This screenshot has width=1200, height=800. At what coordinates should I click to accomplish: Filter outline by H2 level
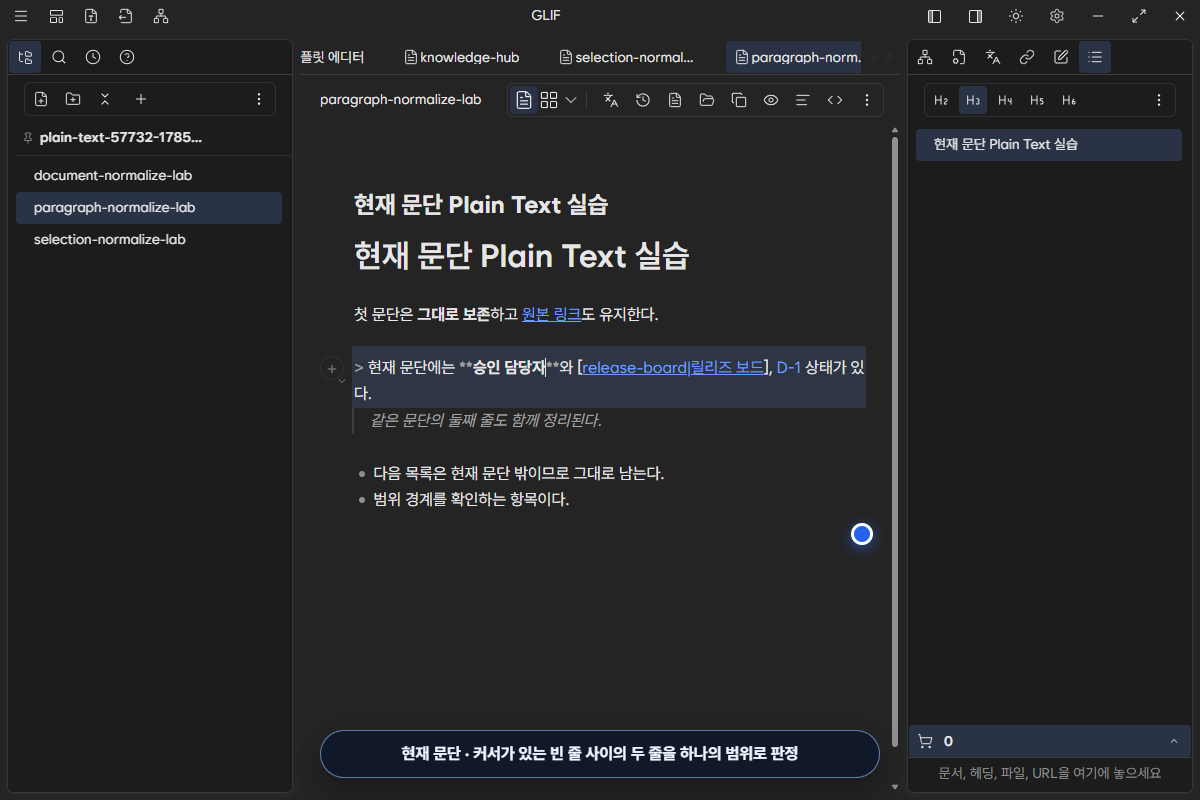pyautogui.click(x=941, y=100)
